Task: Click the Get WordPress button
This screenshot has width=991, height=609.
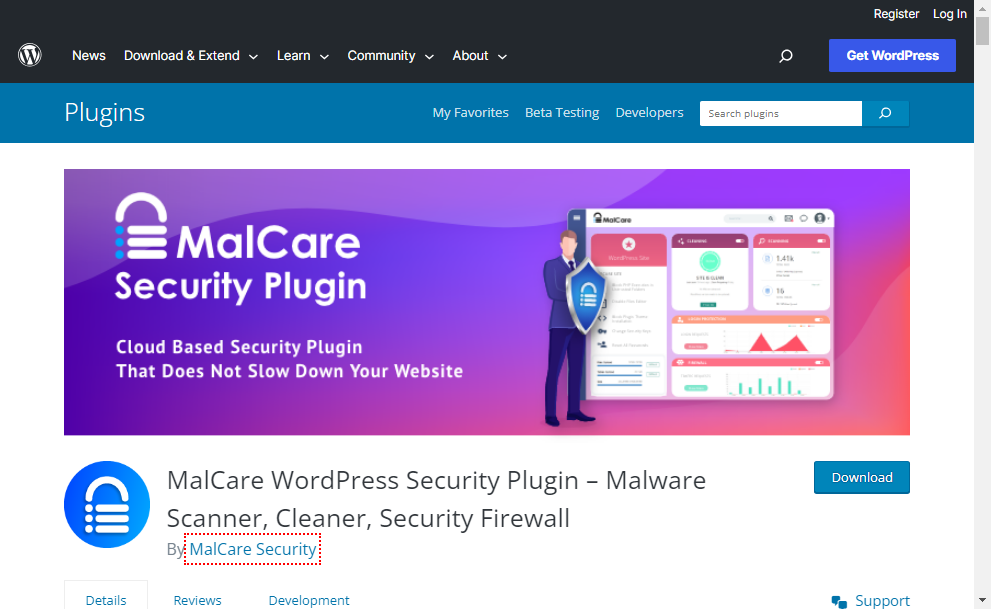Action: pos(892,56)
